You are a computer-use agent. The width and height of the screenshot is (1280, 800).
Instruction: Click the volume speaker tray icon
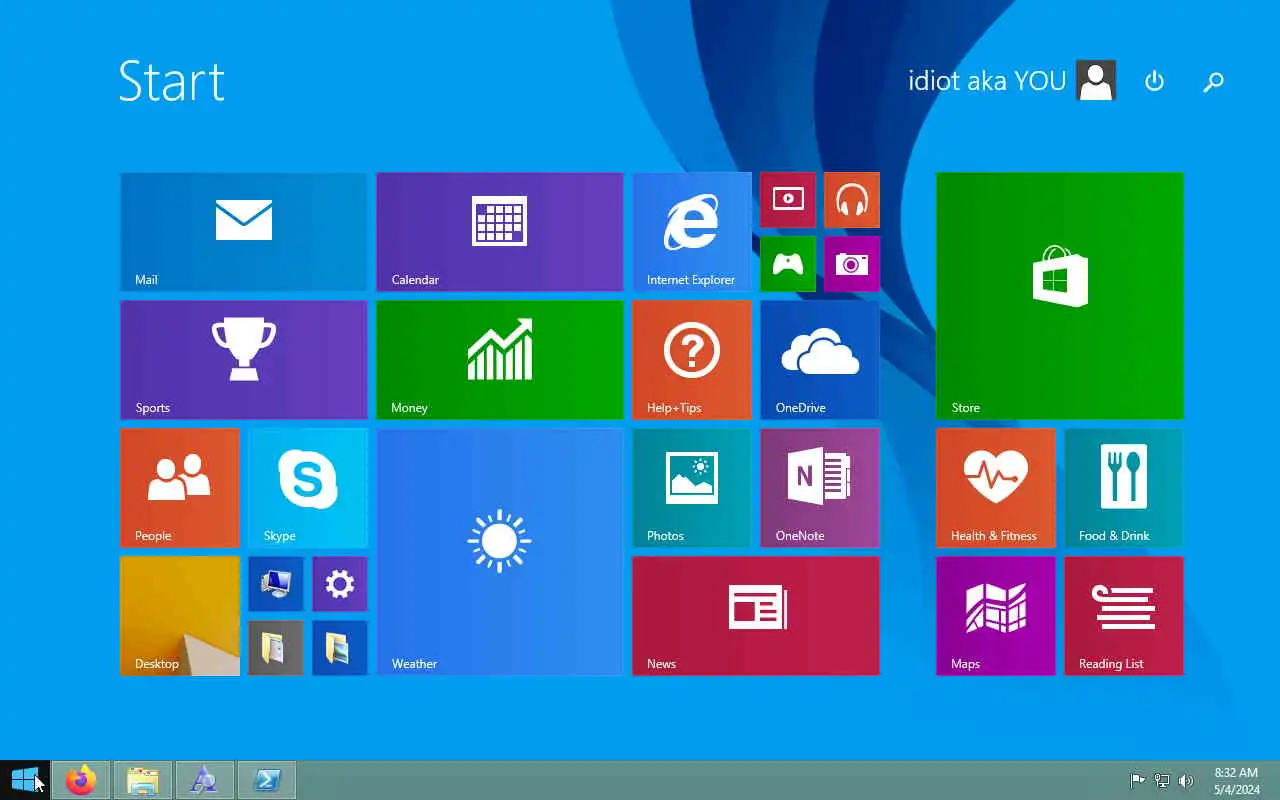pyautogui.click(x=1186, y=781)
